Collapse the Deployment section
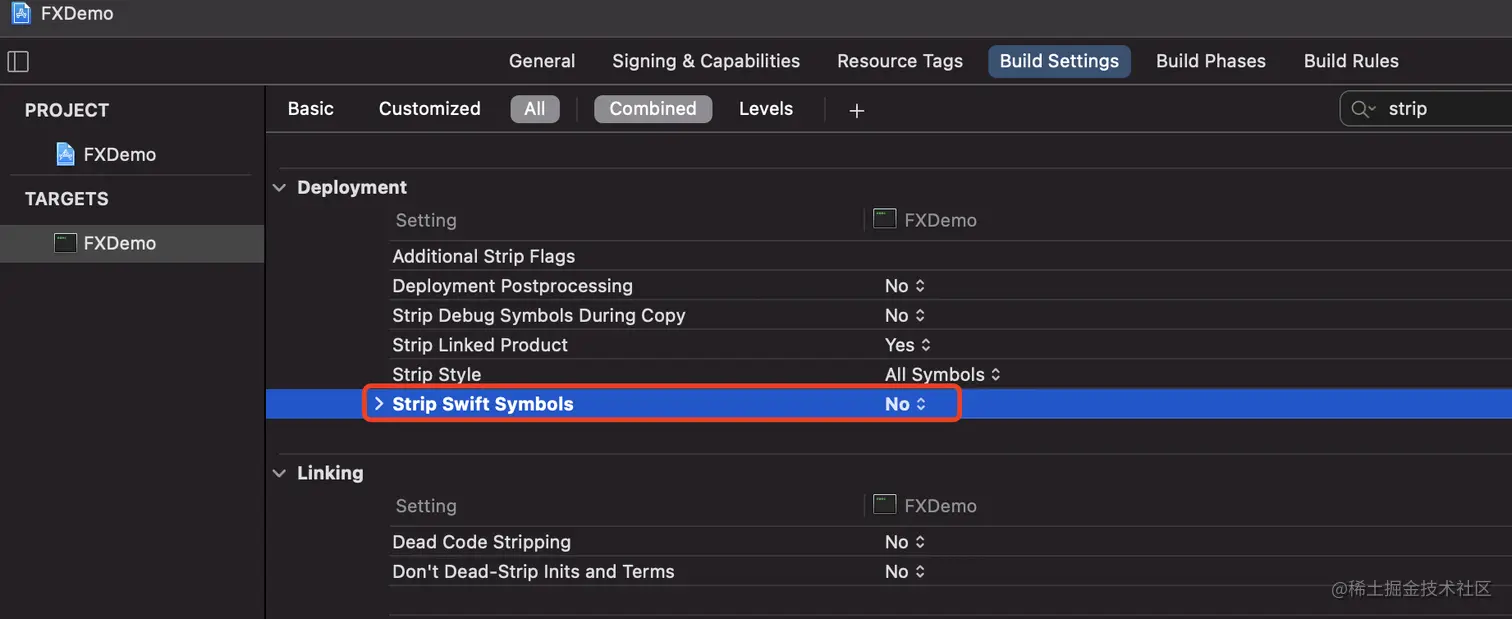Viewport: 1512px width, 619px height. click(x=280, y=188)
